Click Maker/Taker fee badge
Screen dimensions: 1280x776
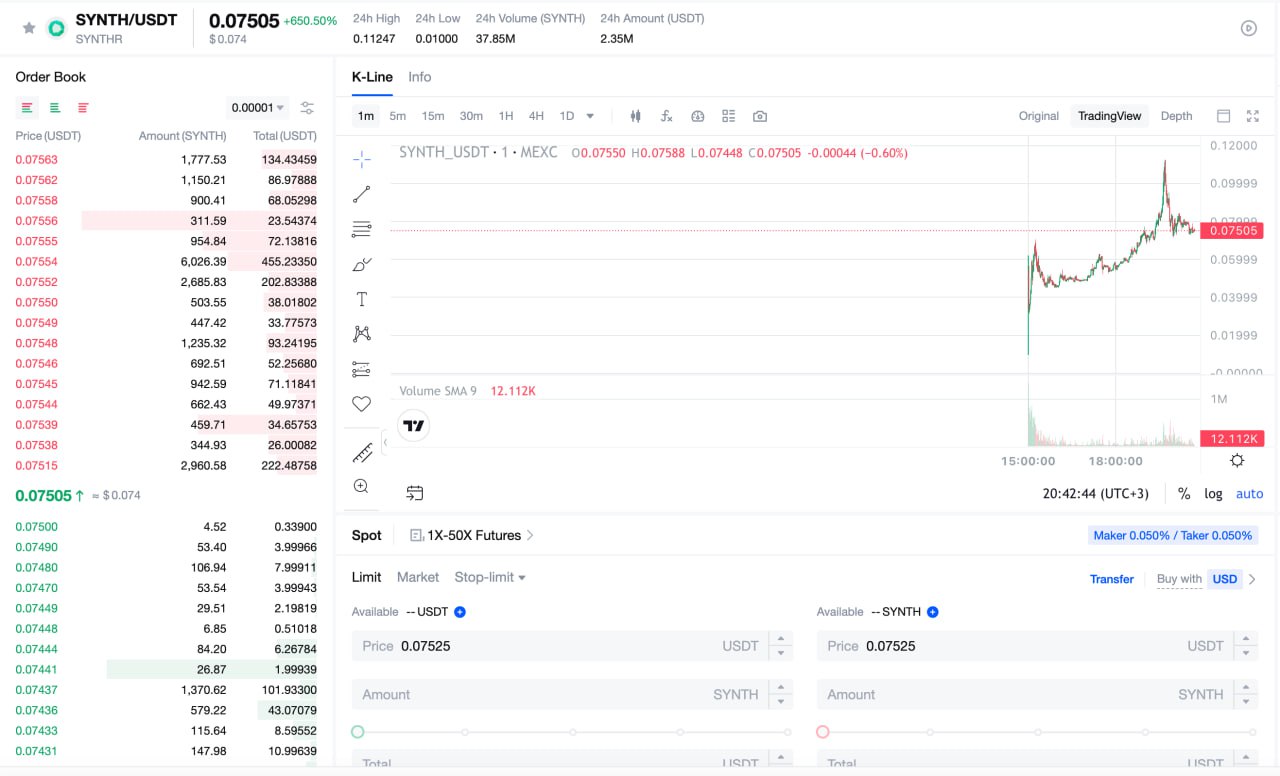click(1173, 536)
